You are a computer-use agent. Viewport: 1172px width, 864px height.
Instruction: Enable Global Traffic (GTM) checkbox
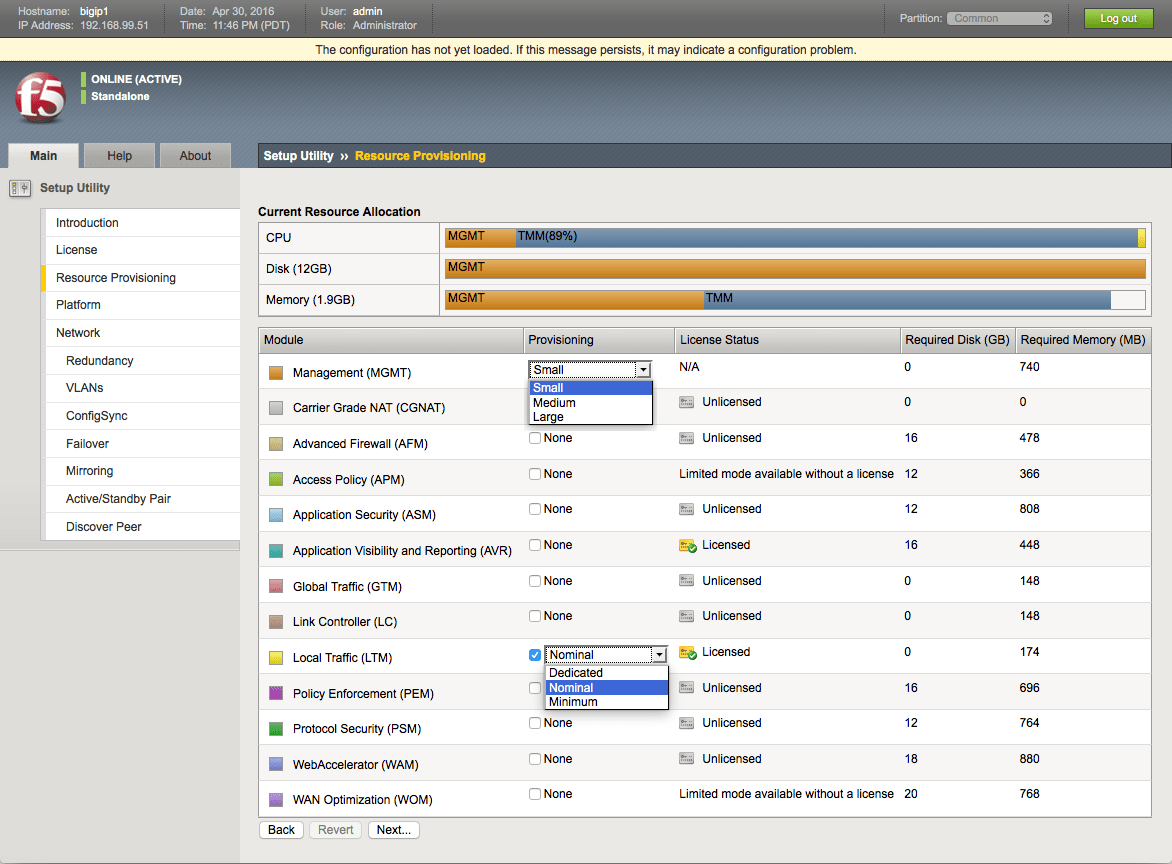pos(535,581)
